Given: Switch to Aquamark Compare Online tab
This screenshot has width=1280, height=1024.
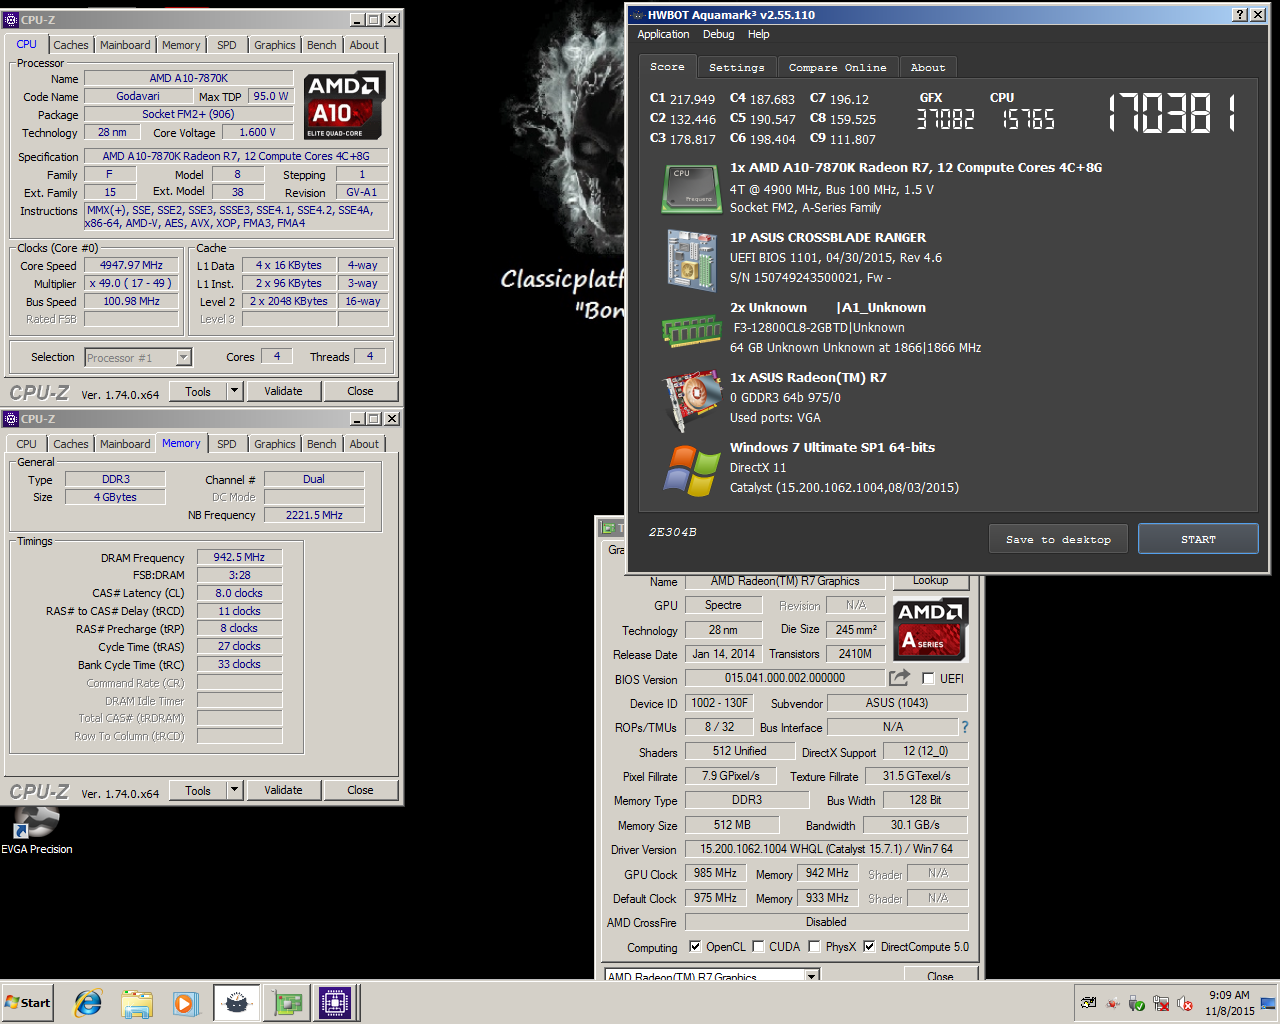Looking at the screenshot, I should (x=838, y=67).
